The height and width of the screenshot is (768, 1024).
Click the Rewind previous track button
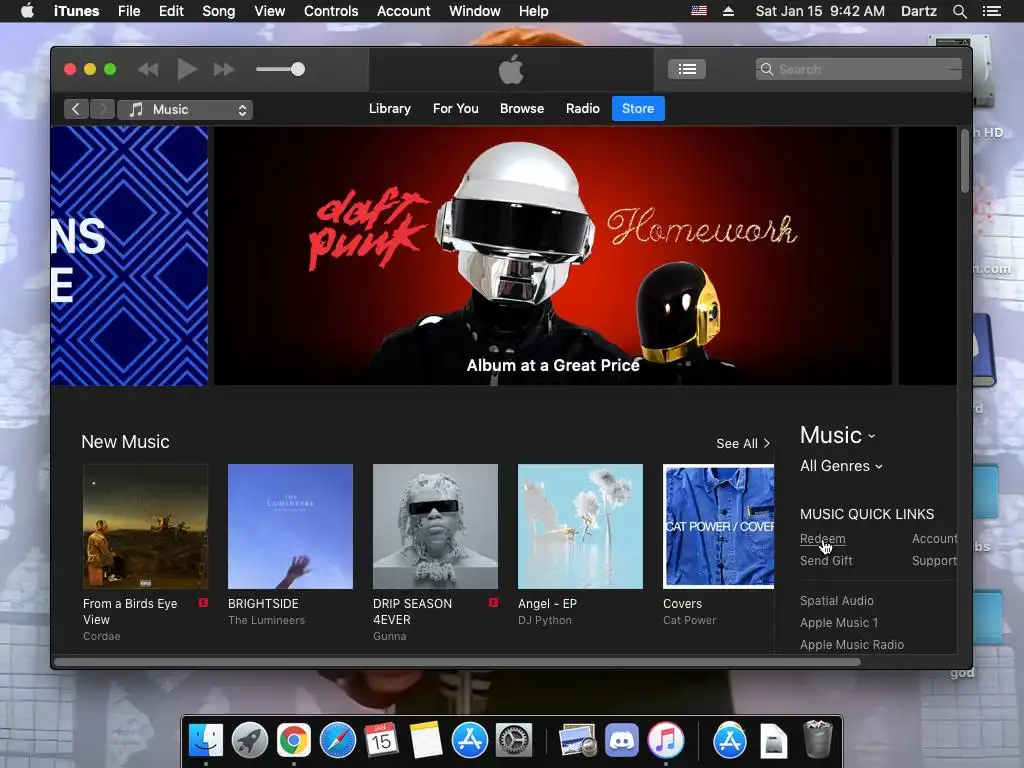(x=148, y=69)
